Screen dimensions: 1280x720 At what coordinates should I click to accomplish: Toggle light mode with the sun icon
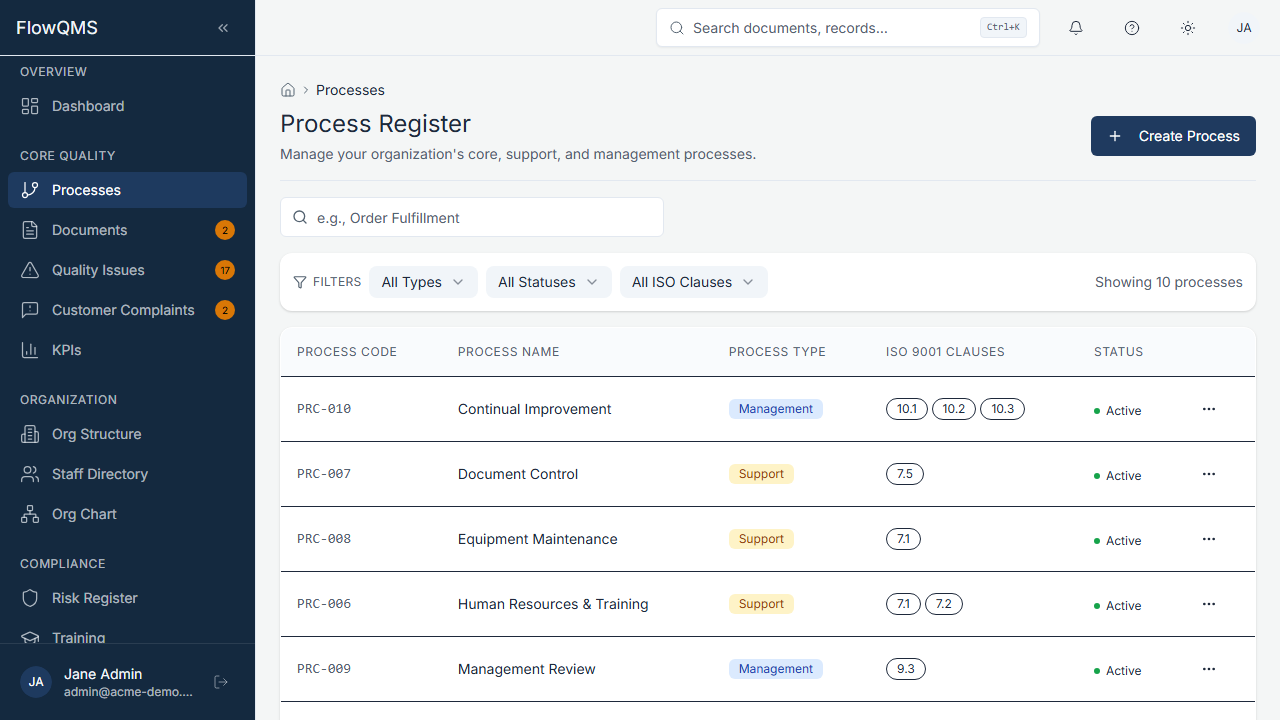(1187, 27)
